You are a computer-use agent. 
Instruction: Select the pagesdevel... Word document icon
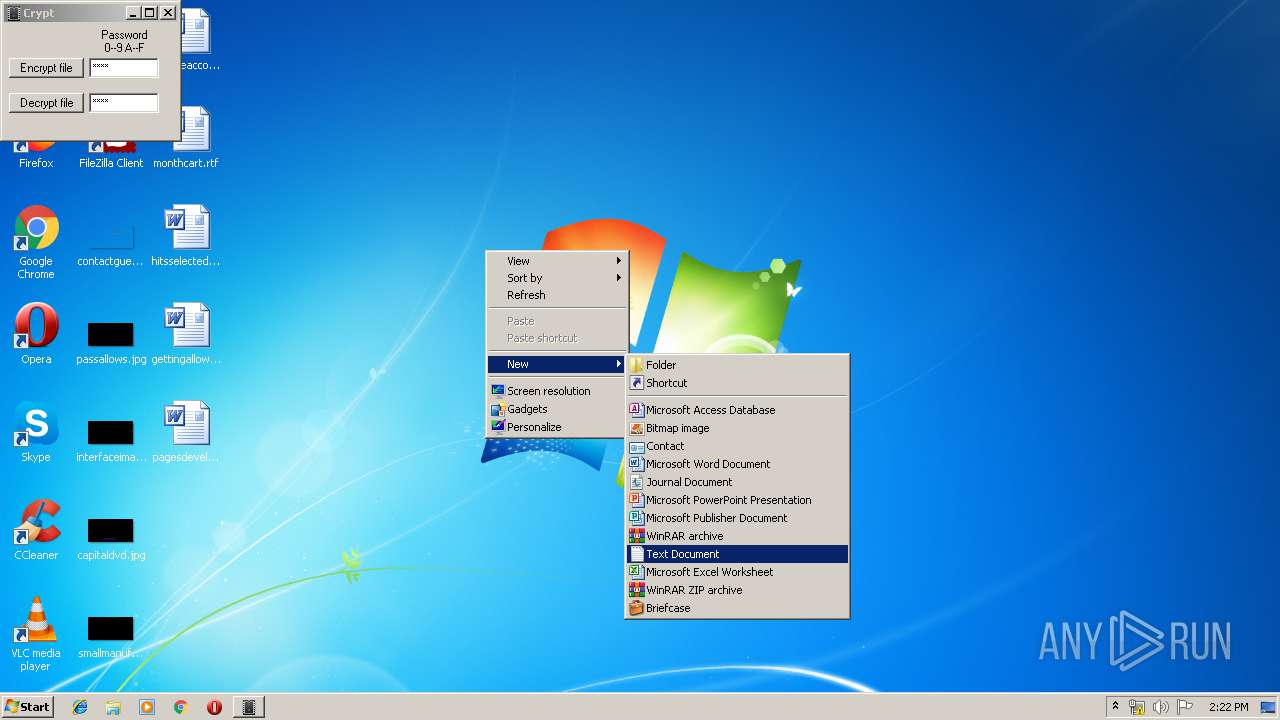(186, 432)
